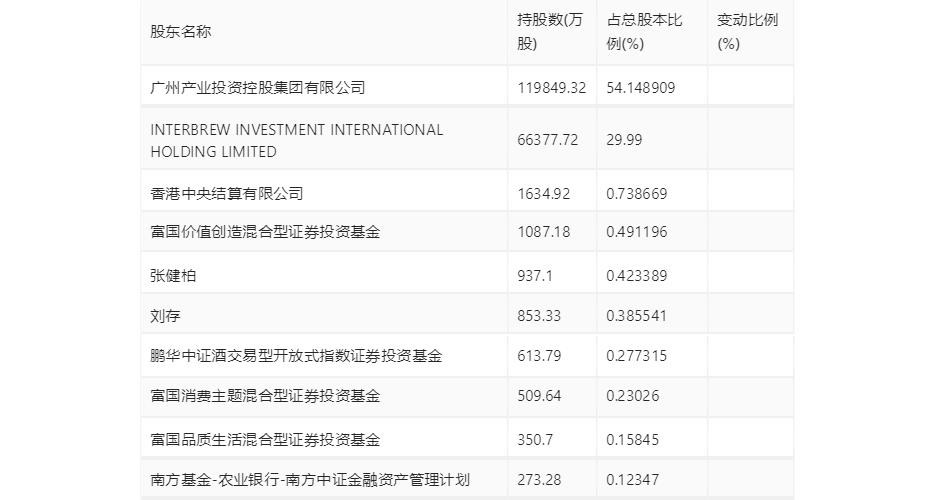Select 南方基金-农业银行-南方中证金融资产管理计划 name
This screenshot has width=935, height=500.
click(310, 480)
